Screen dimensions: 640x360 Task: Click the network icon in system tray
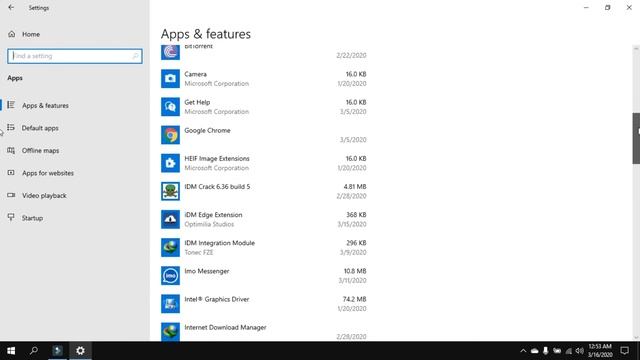(569, 351)
